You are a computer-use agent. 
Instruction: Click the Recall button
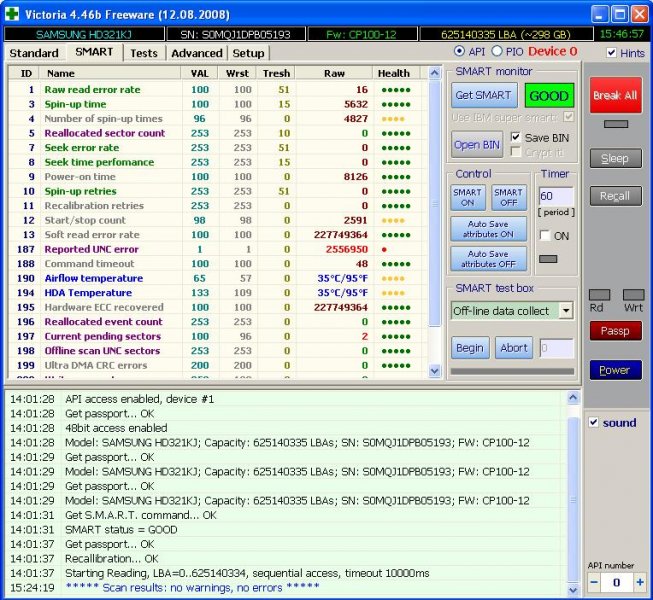tap(615, 196)
